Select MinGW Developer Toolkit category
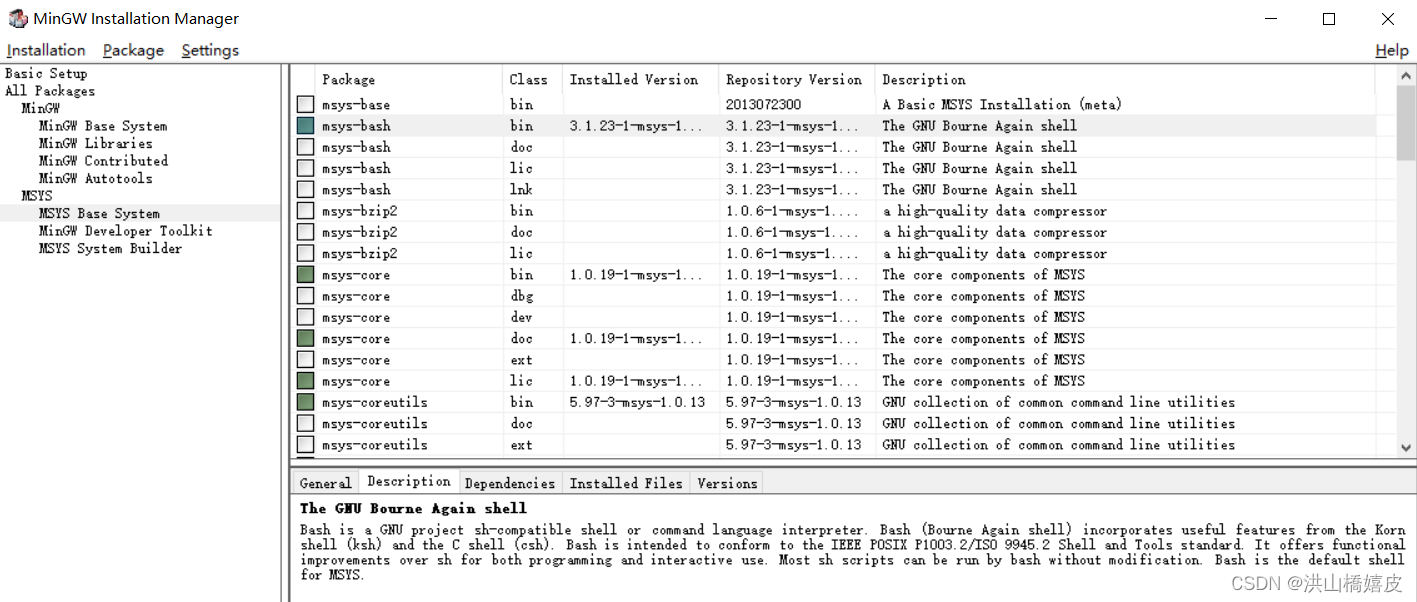This screenshot has height=602, width=1417. point(126,230)
